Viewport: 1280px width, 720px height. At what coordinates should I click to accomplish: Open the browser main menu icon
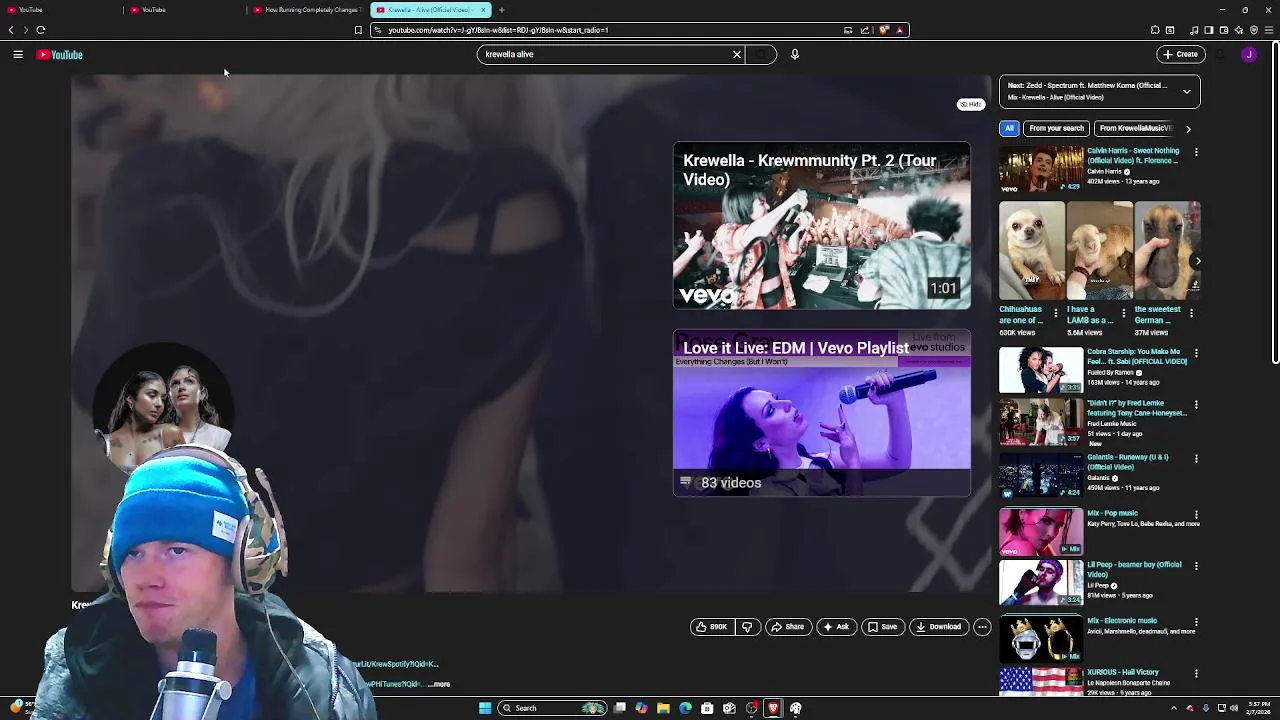1270,30
